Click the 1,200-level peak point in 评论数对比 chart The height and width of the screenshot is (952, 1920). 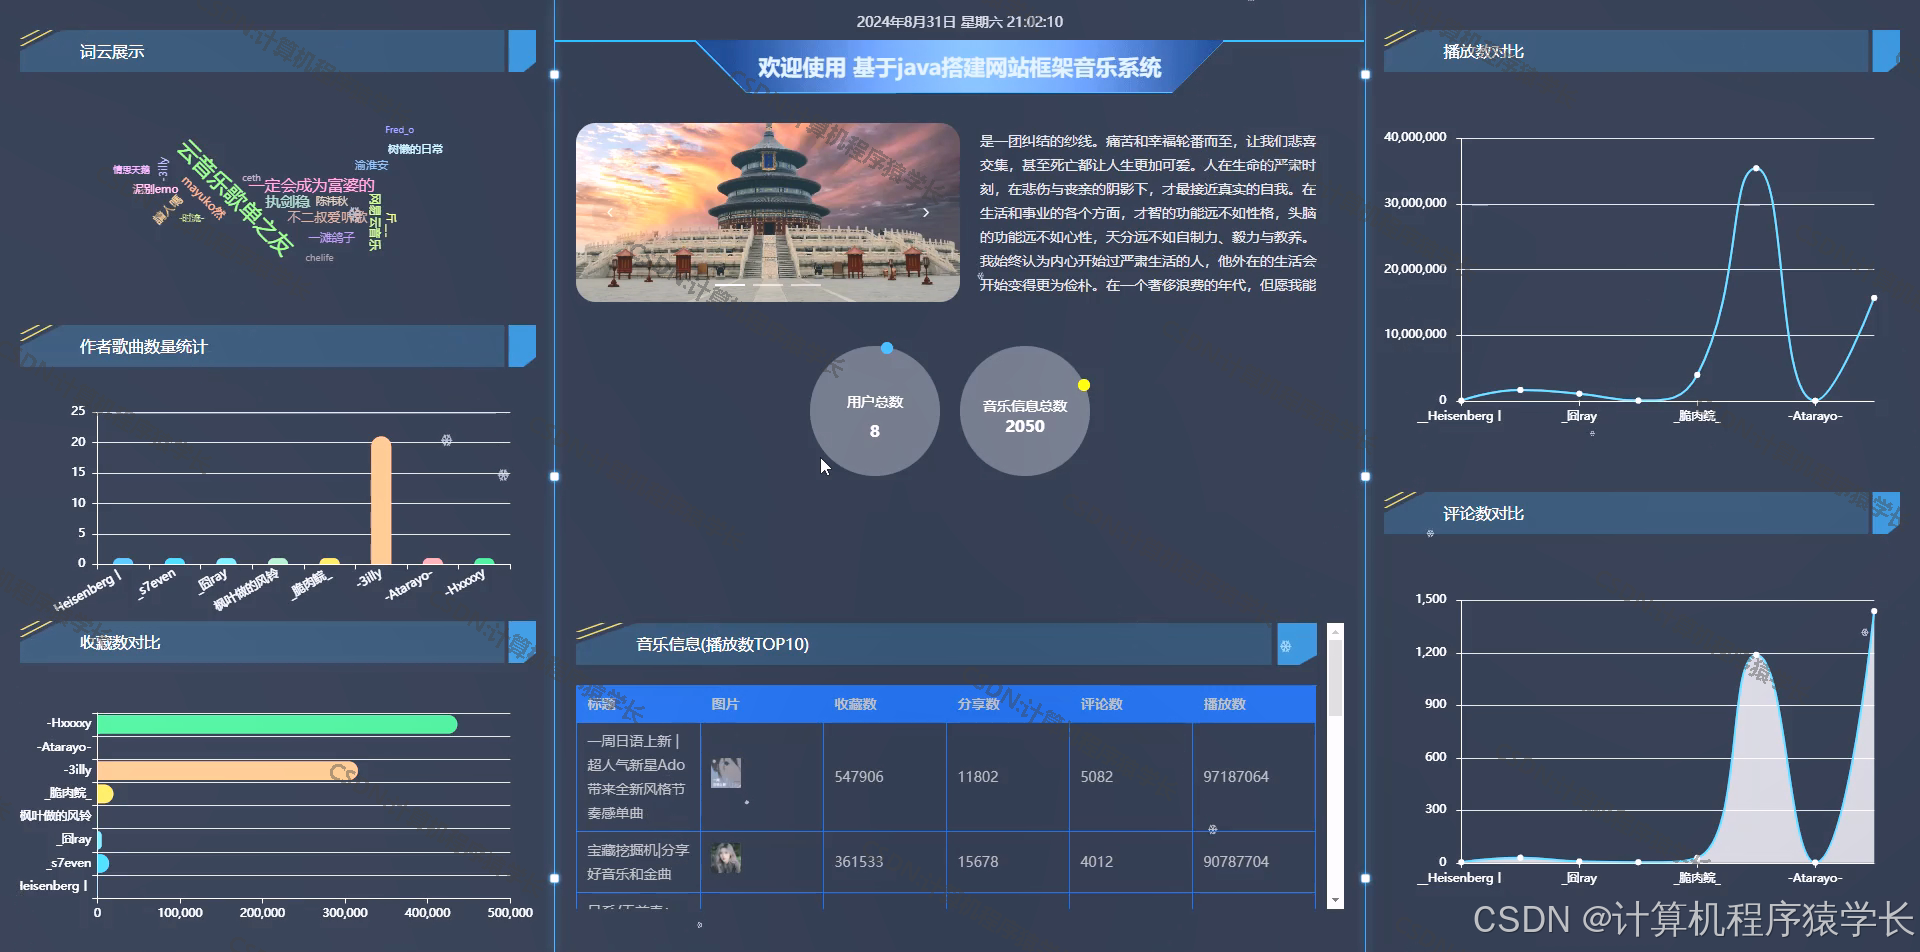(x=1756, y=656)
